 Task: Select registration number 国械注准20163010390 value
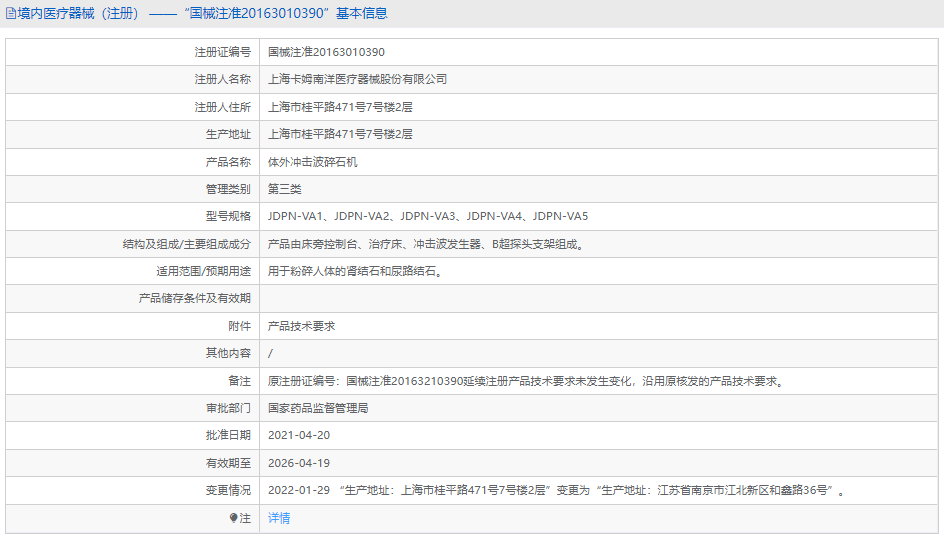(326, 52)
